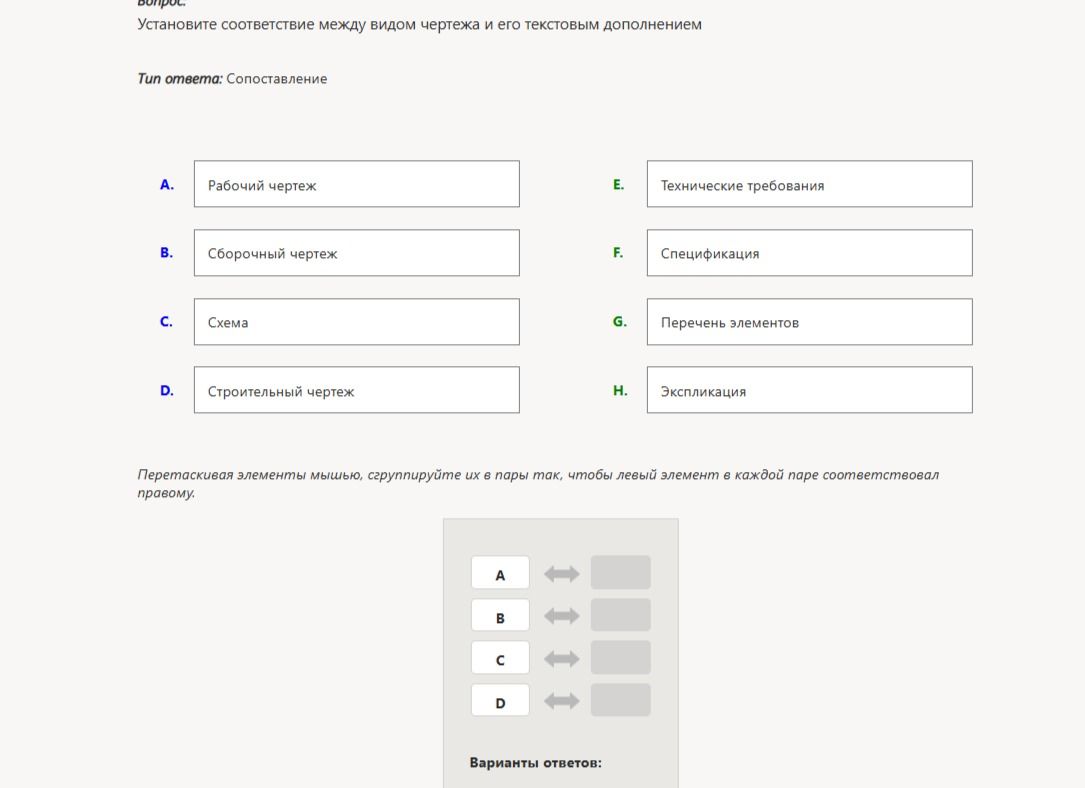Select the 'Сборочный чертеж' answer box
1085x788 pixels.
click(356, 253)
